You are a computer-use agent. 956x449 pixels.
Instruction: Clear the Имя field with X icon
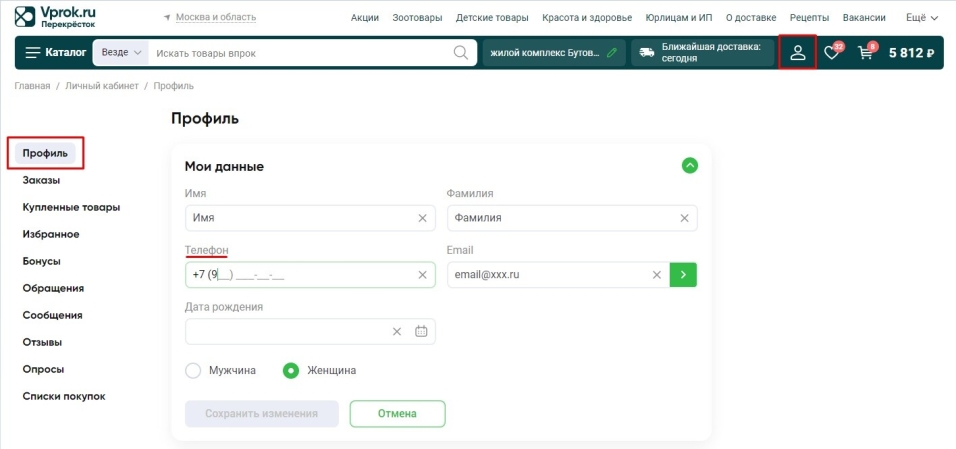click(422, 218)
